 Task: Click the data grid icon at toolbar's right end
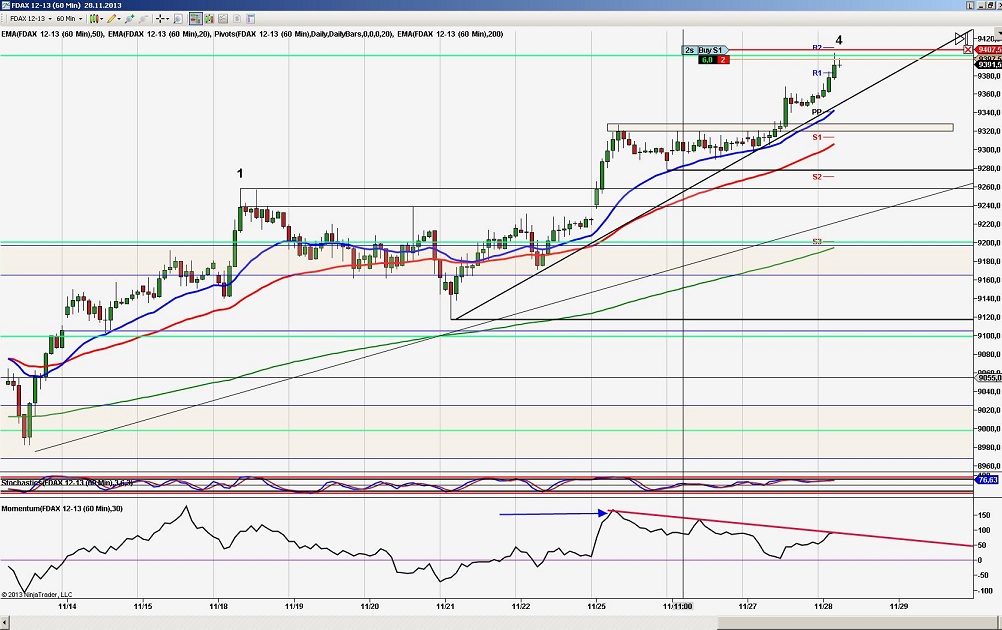click(251, 18)
